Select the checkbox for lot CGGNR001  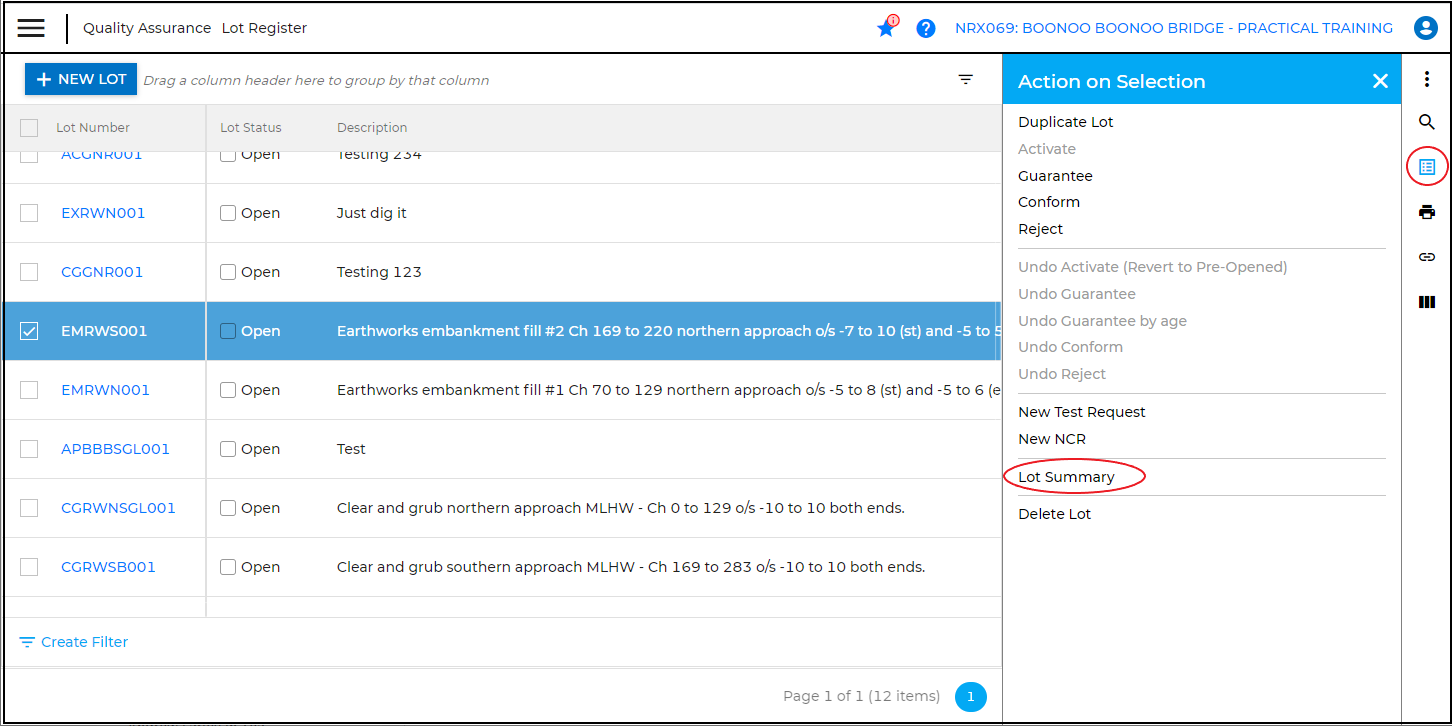pyautogui.click(x=29, y=272)
